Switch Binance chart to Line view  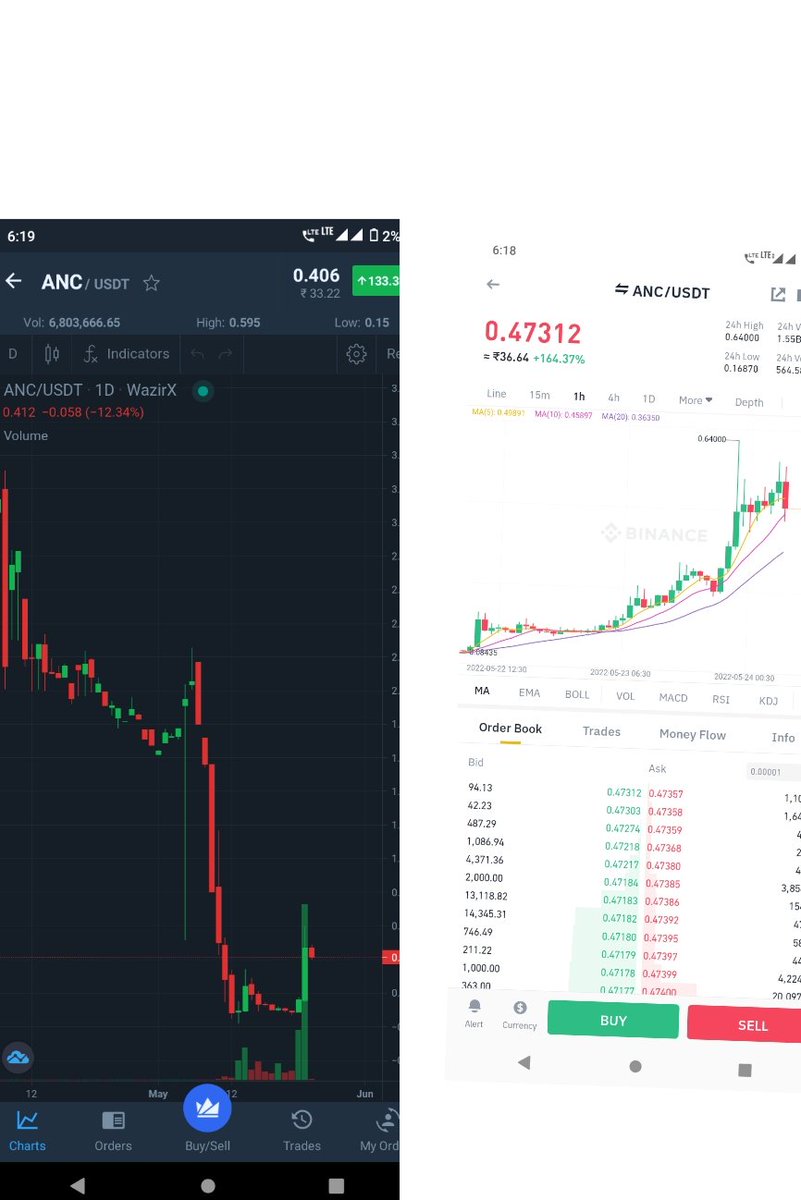coord(496,393)
